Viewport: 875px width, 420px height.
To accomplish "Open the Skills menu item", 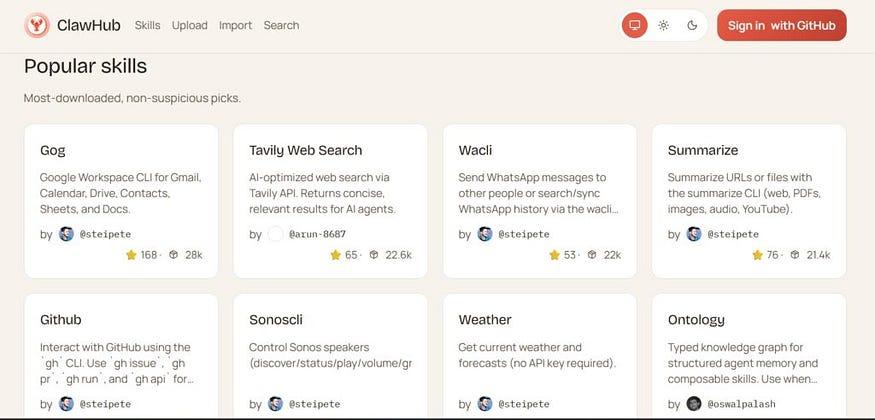I will click(x=147, y=25).
